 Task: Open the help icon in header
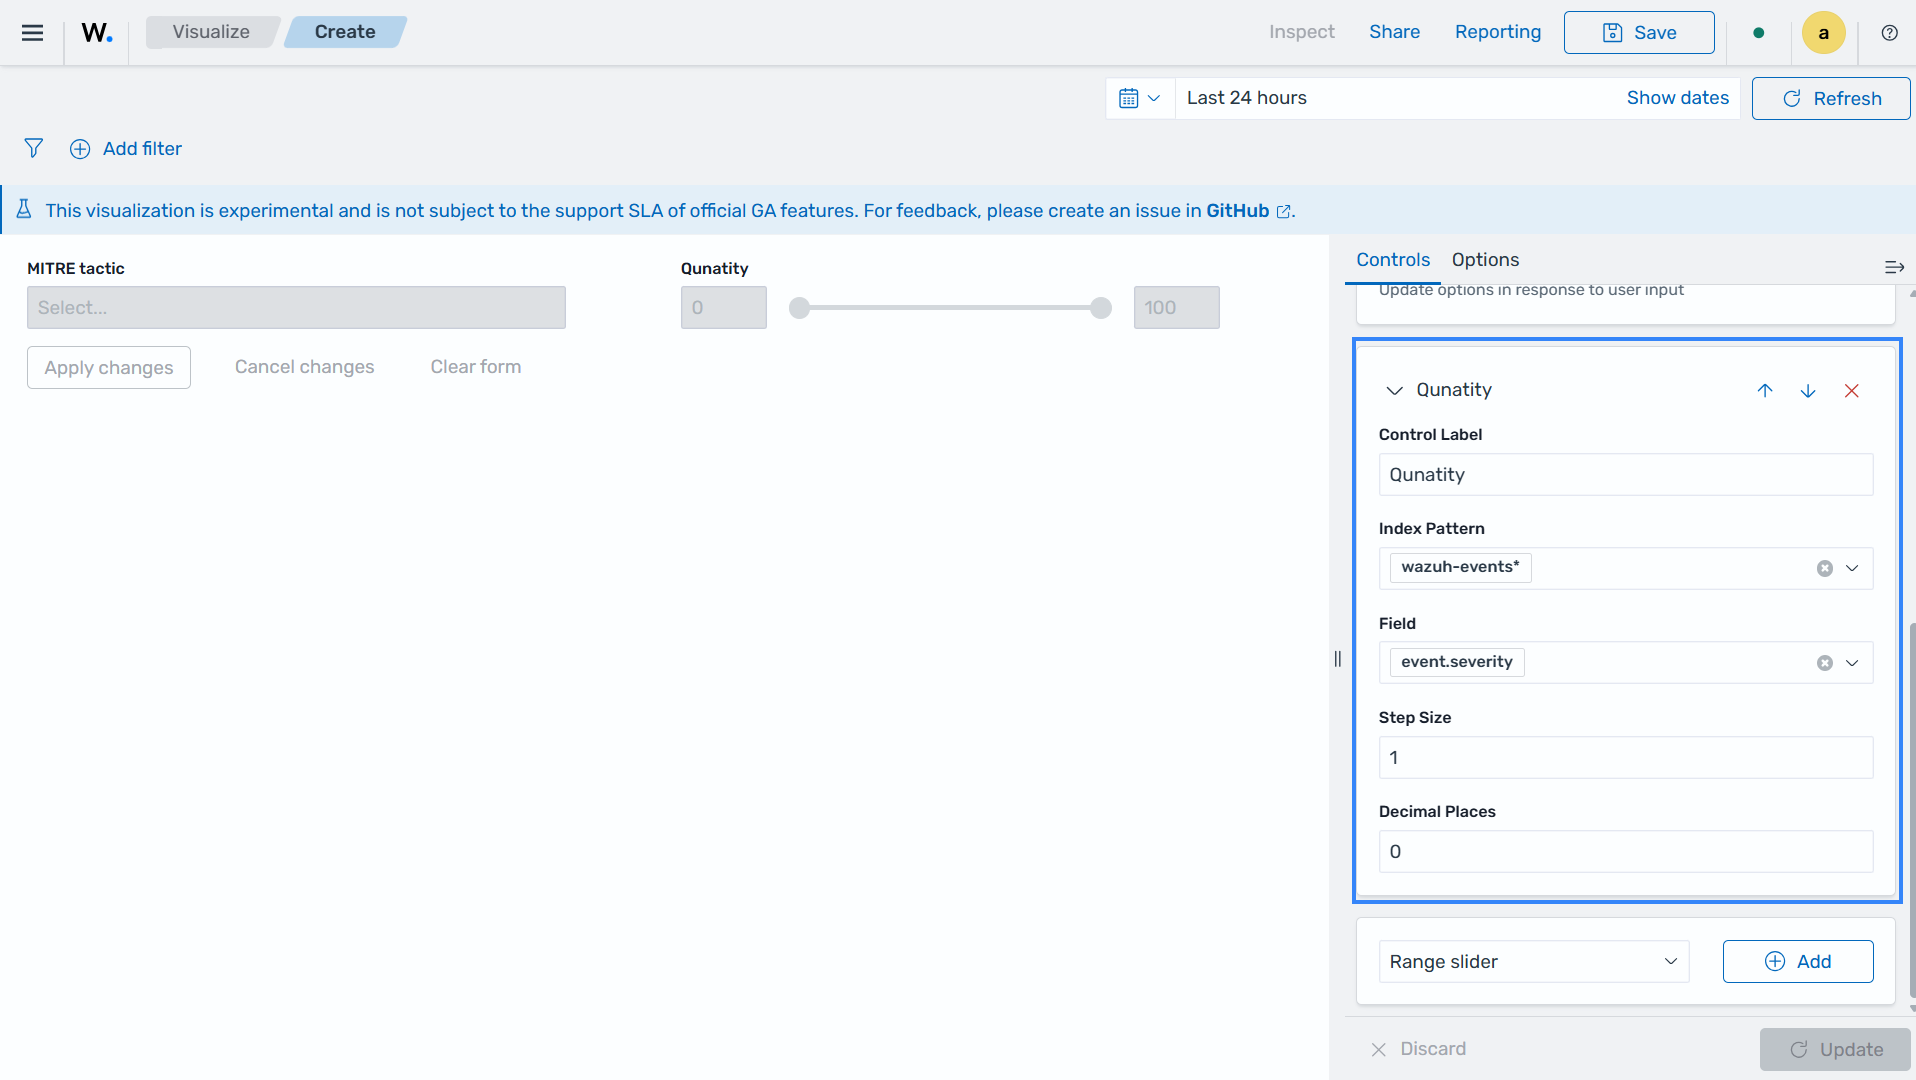point(1889,32)
